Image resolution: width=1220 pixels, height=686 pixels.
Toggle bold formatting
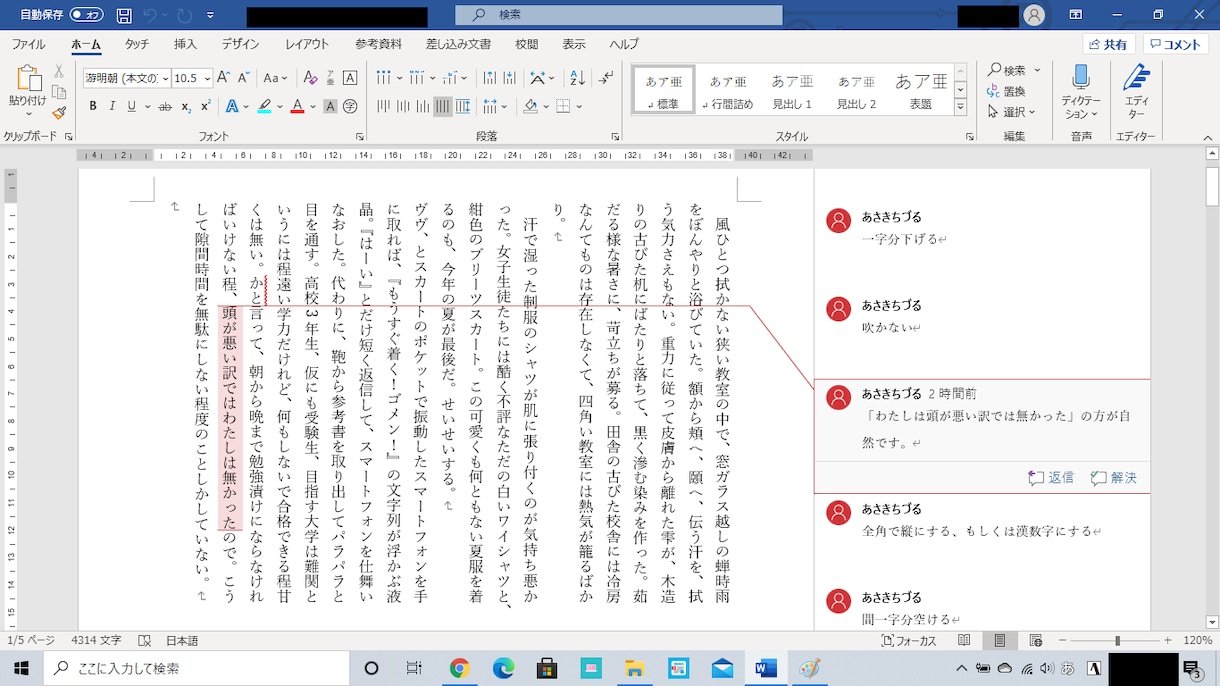(93, 106)
